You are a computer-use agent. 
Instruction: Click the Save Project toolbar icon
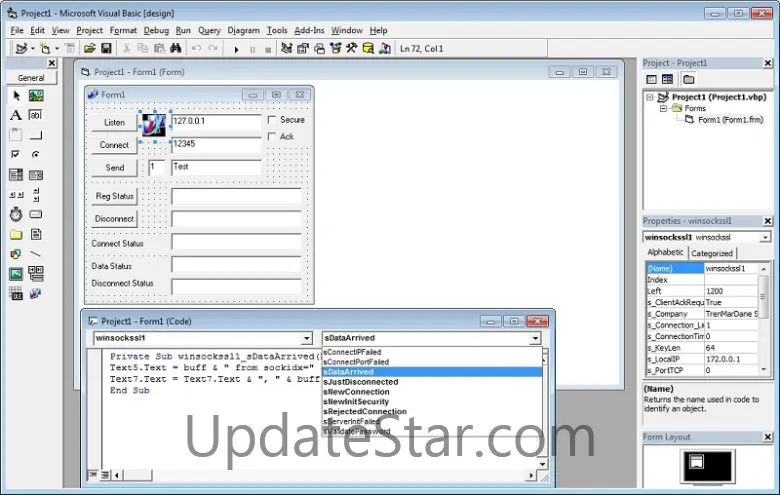pos(106,48)
